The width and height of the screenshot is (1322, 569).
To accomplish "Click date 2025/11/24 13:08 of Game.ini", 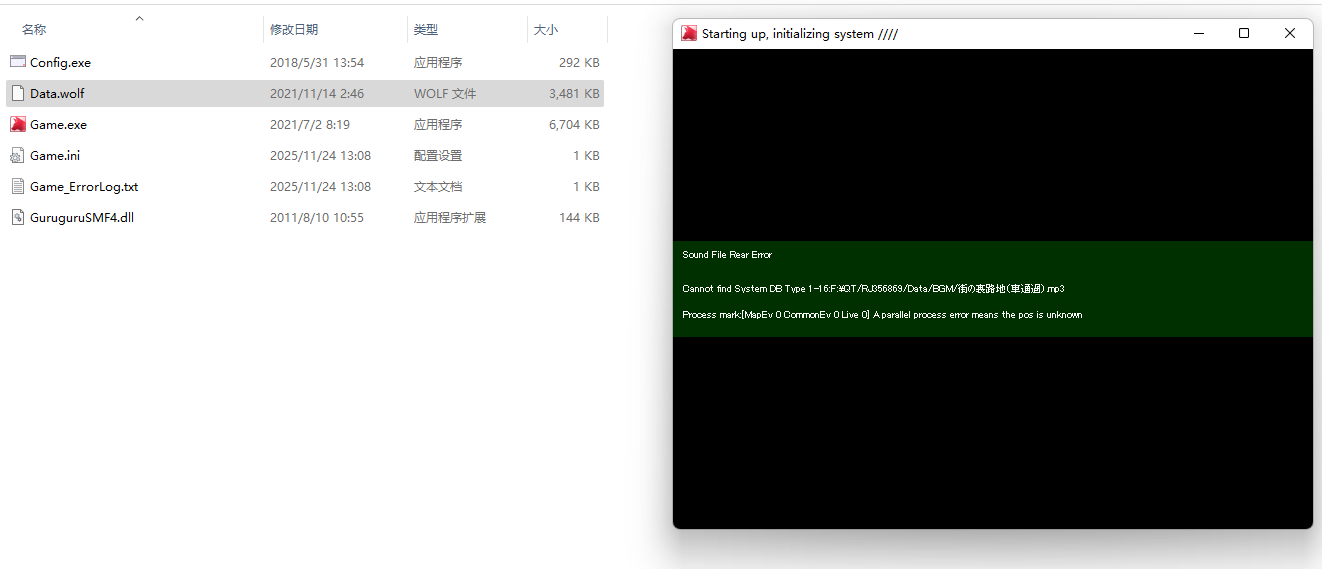I will point(320,155).
